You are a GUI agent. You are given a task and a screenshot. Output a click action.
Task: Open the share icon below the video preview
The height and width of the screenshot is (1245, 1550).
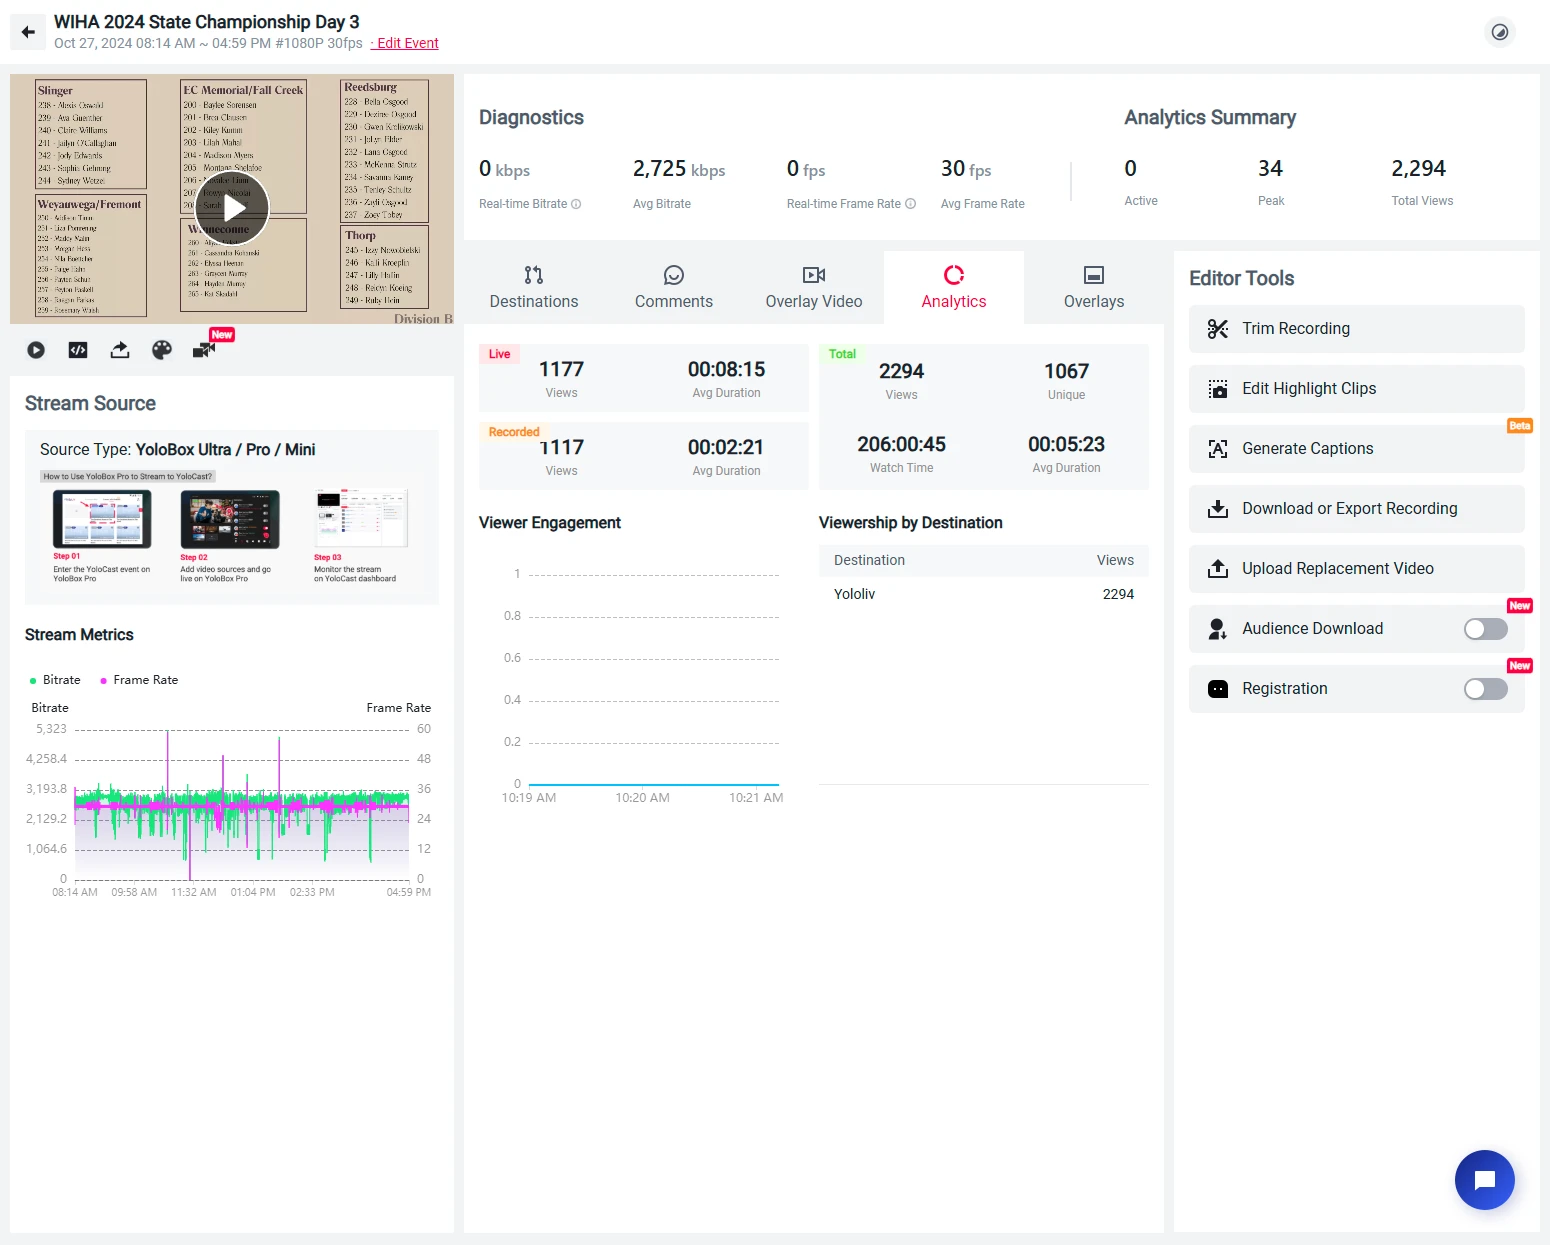[x=119, y=350]
